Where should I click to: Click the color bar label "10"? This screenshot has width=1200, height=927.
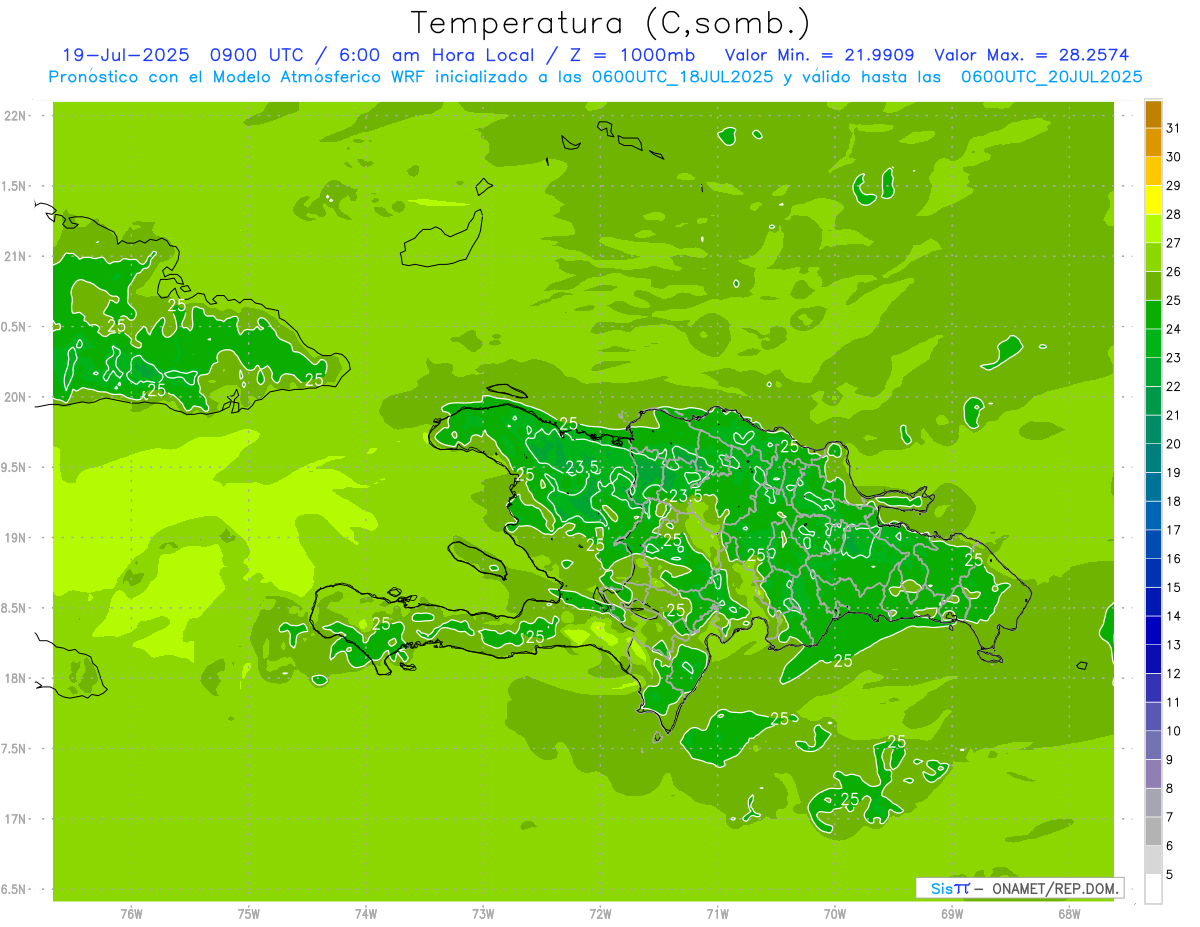click(x=1174, y=731)
